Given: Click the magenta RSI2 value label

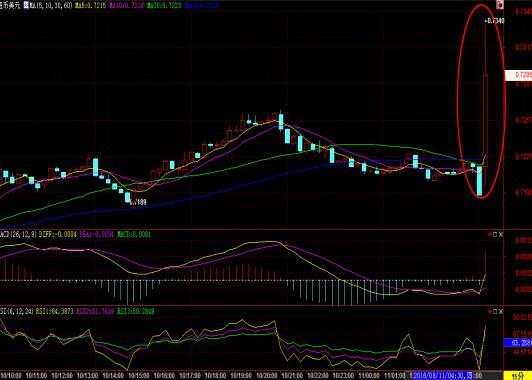Looking at the screenshot, I should pyautogui.click(x=96, y=311).
